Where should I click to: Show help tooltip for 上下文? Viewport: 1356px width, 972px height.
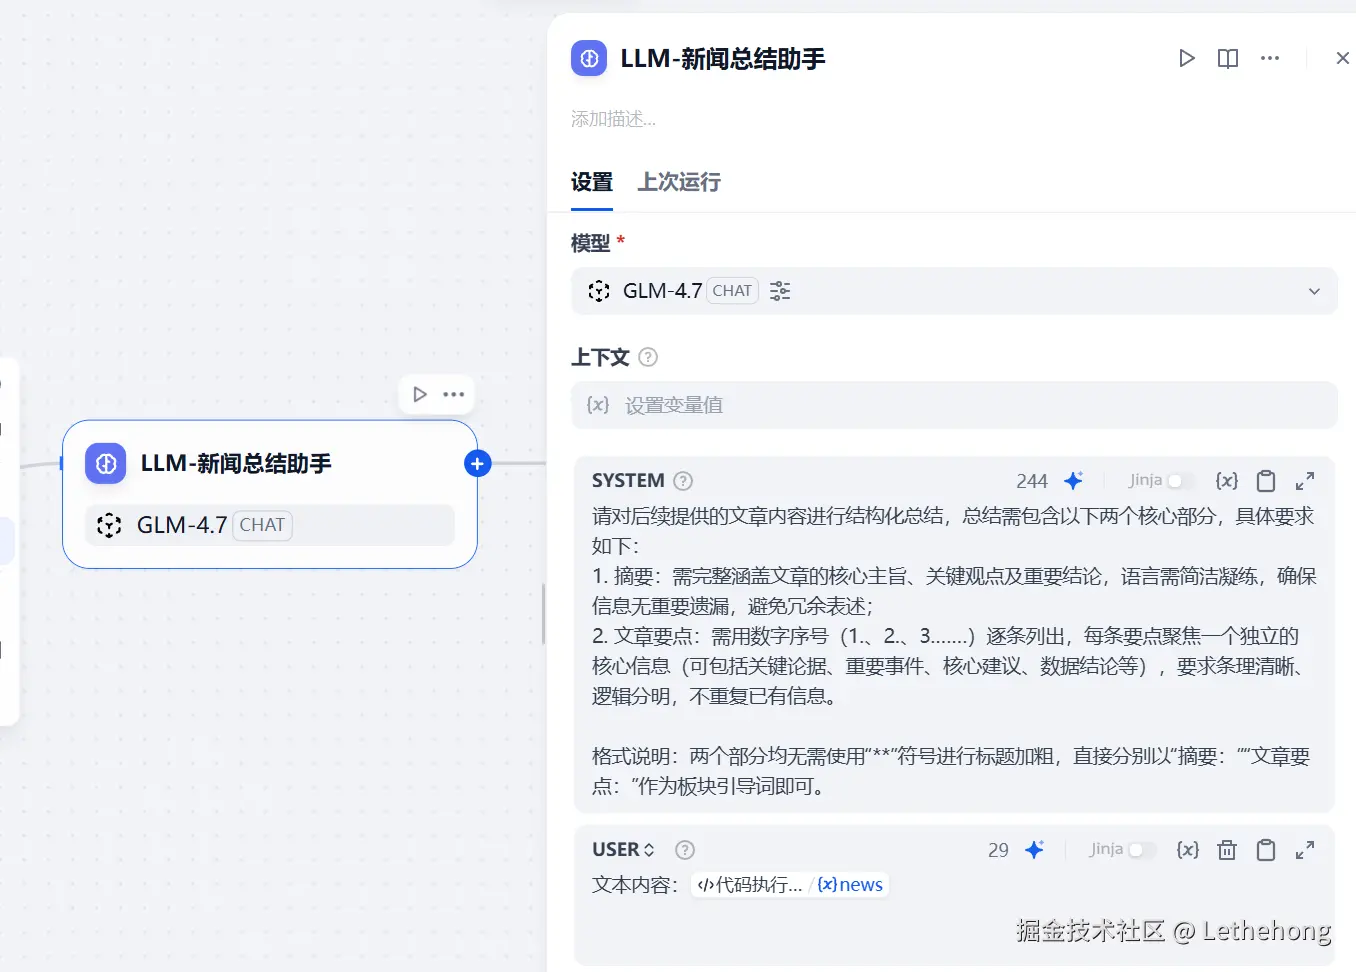click(648, 357)
